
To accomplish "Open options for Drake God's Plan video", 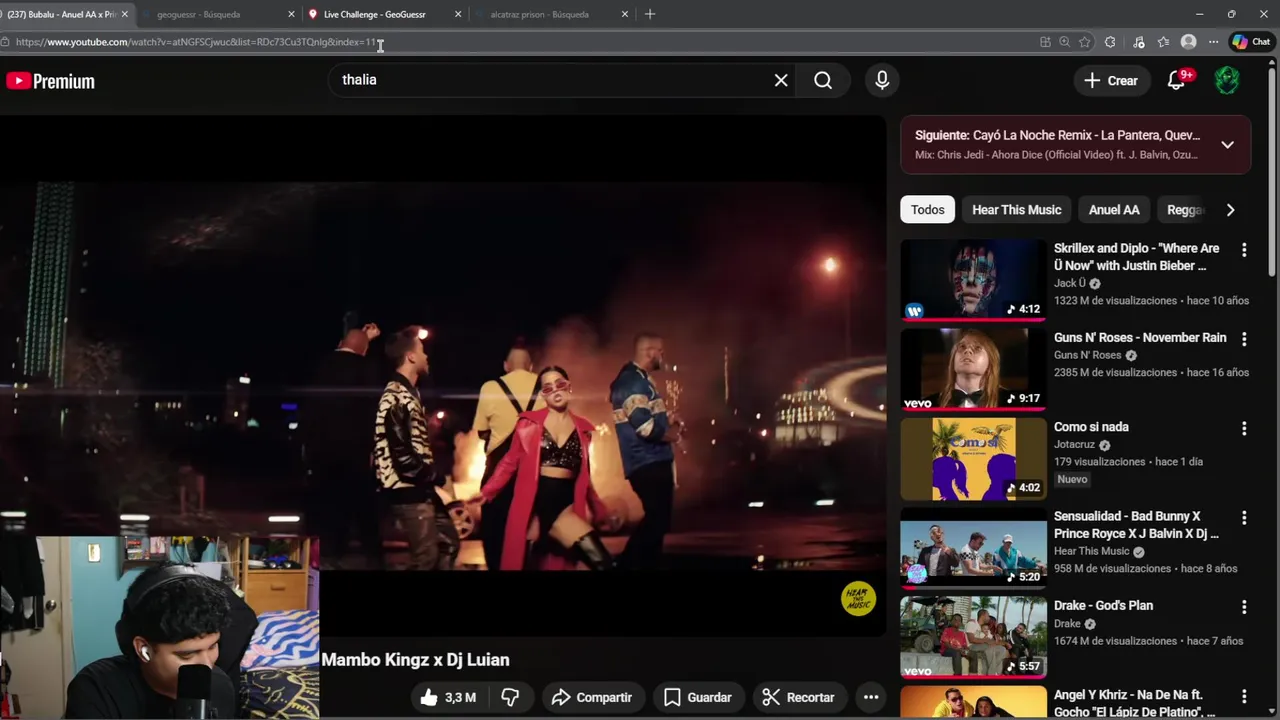I will (1244, 607).
